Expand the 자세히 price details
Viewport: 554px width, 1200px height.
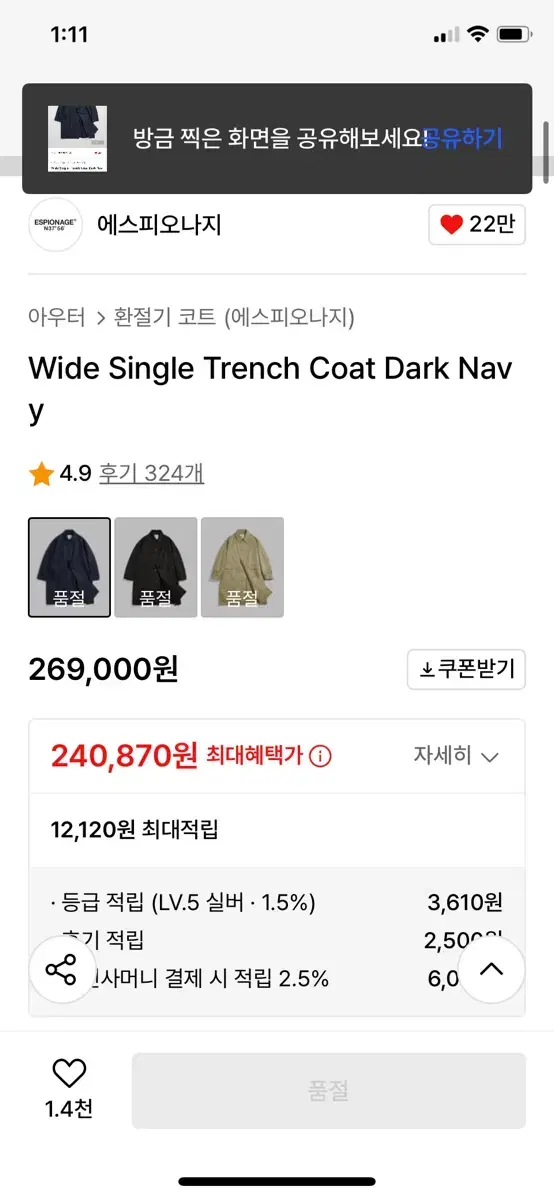456,756
